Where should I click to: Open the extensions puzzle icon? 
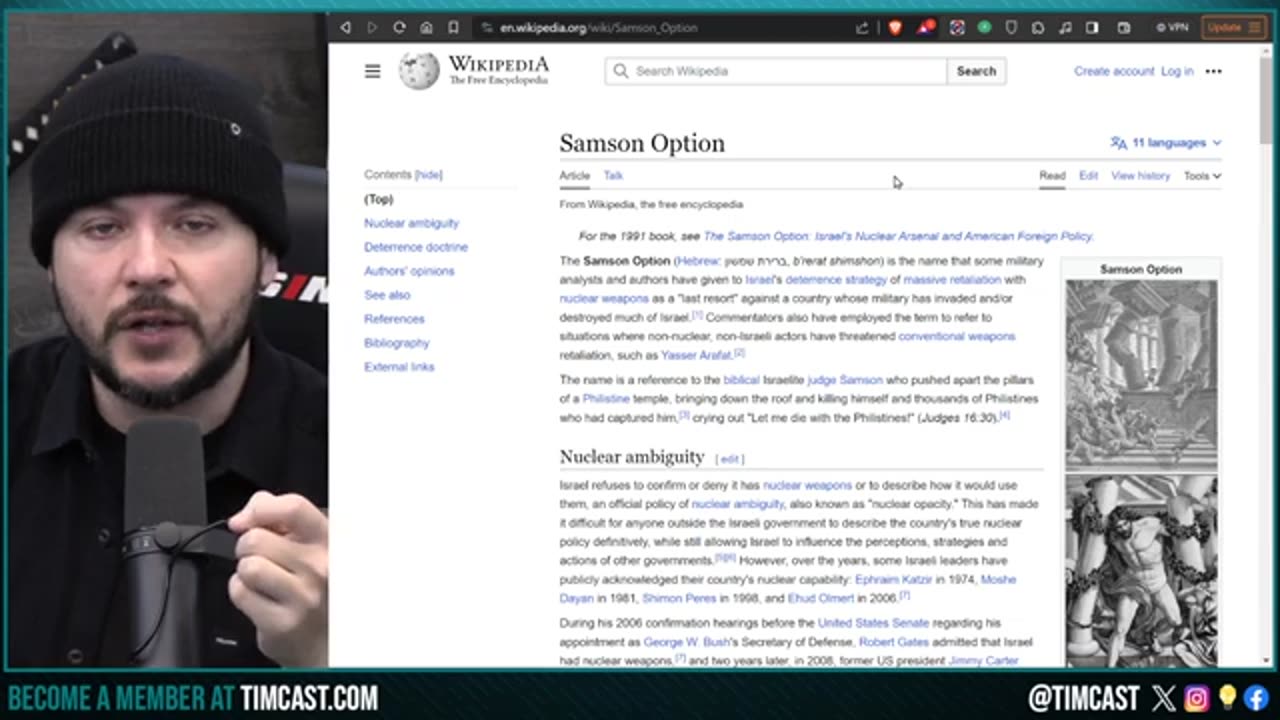click(x=1038, y=28)
